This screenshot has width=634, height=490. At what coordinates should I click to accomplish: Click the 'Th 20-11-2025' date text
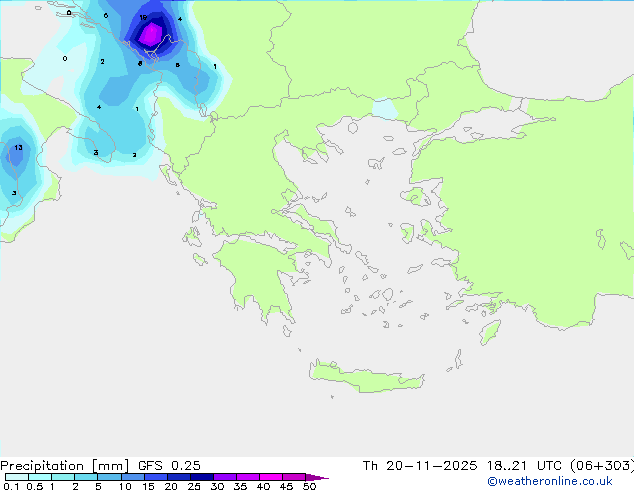point(419,466)
